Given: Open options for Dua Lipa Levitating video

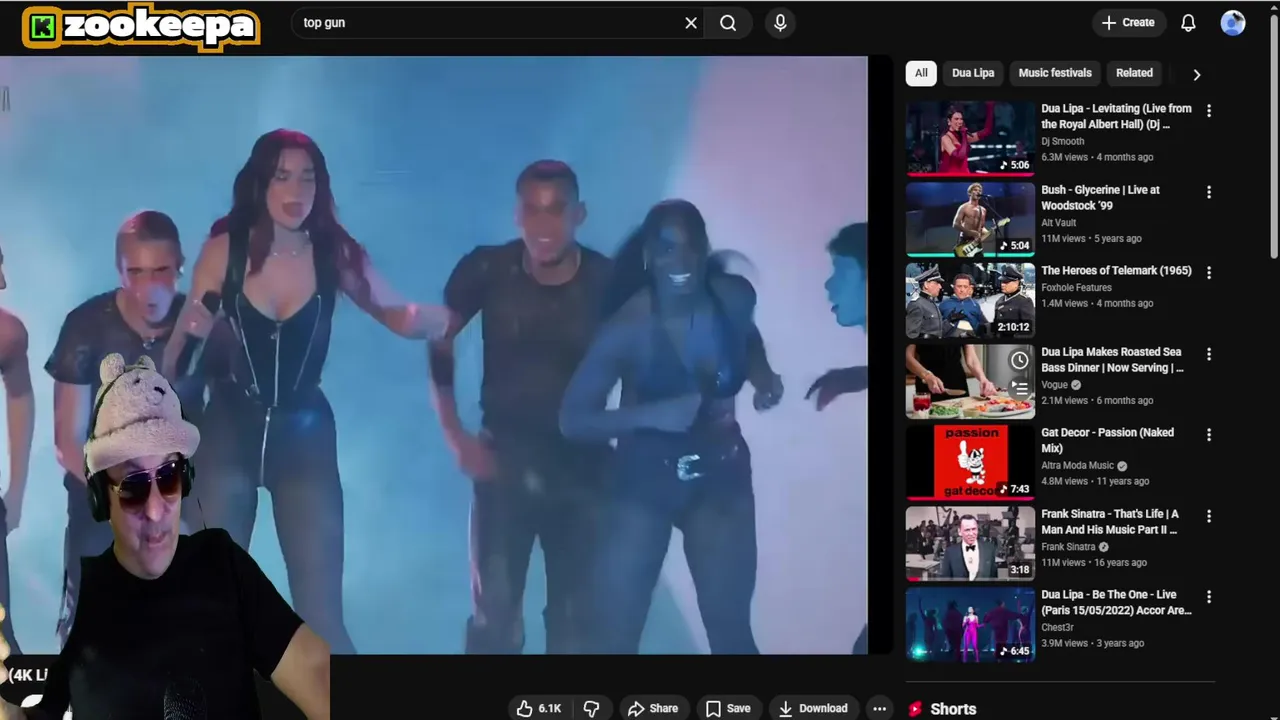Looking at the screenshot, I should coord(1209,111).
